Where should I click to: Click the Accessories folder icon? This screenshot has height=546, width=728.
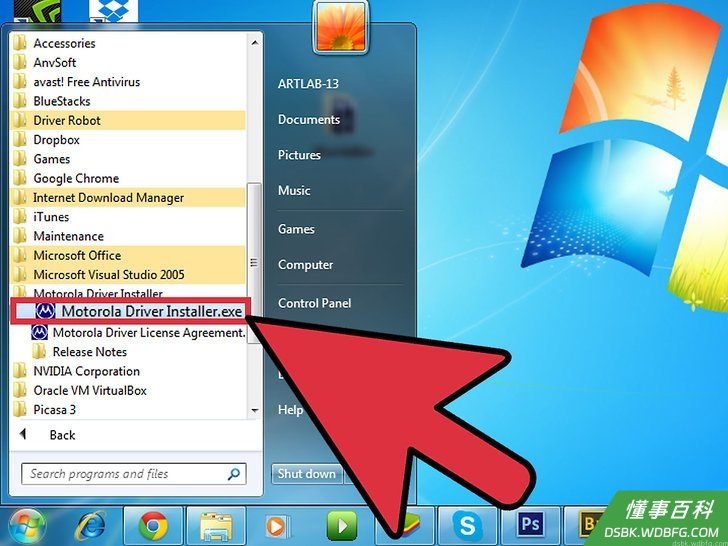pos(20,43)
